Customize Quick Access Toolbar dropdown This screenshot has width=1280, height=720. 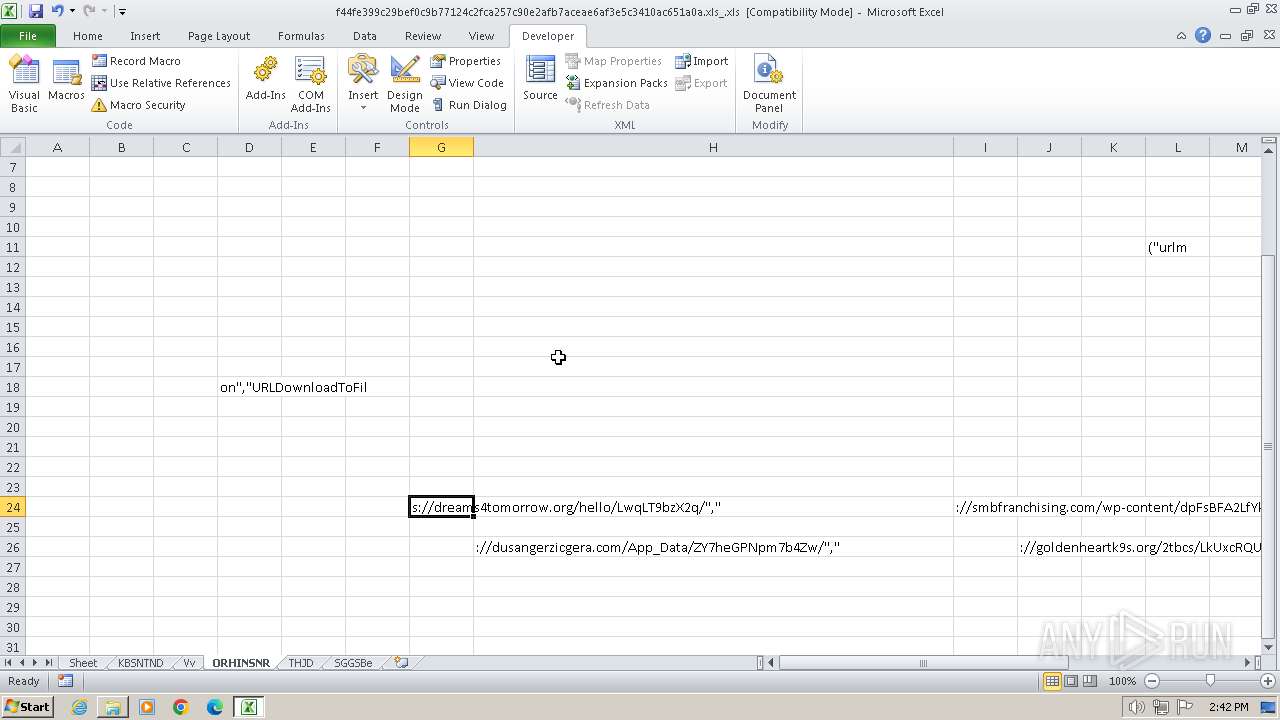122,11
